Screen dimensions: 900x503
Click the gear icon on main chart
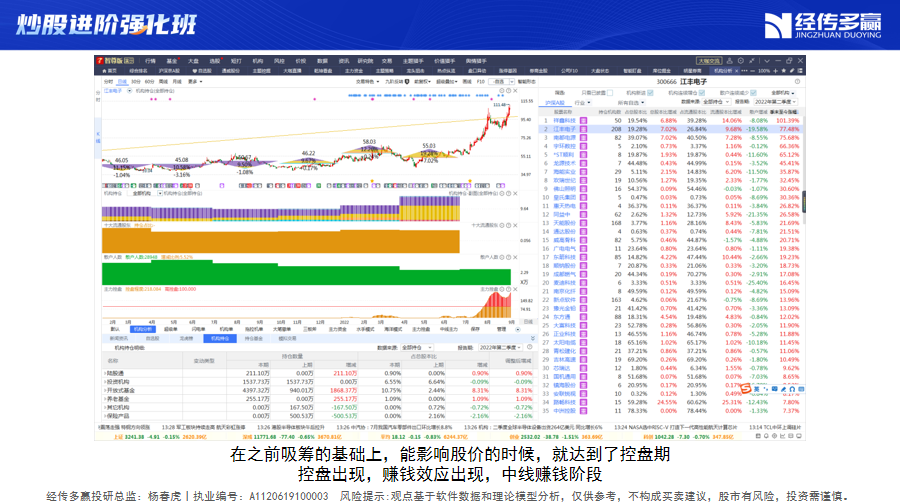[502, 91]
